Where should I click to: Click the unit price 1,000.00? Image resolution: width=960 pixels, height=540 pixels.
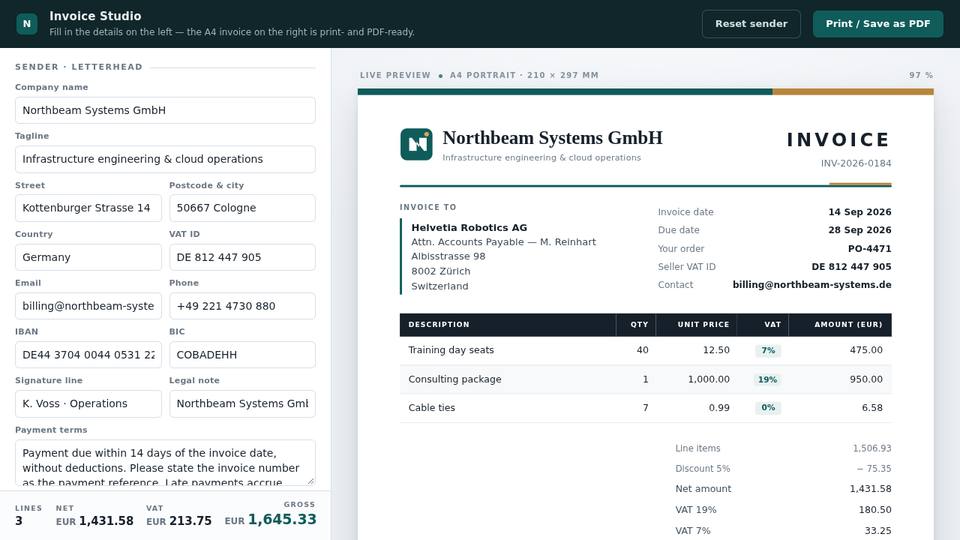[708, 380]
